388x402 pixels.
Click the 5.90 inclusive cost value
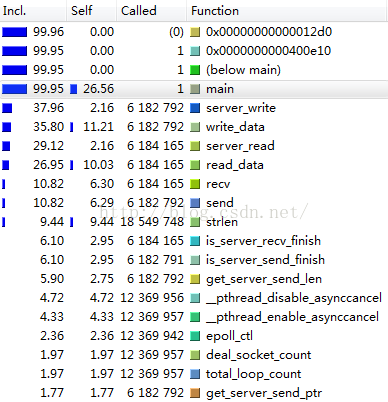point(52,279)
